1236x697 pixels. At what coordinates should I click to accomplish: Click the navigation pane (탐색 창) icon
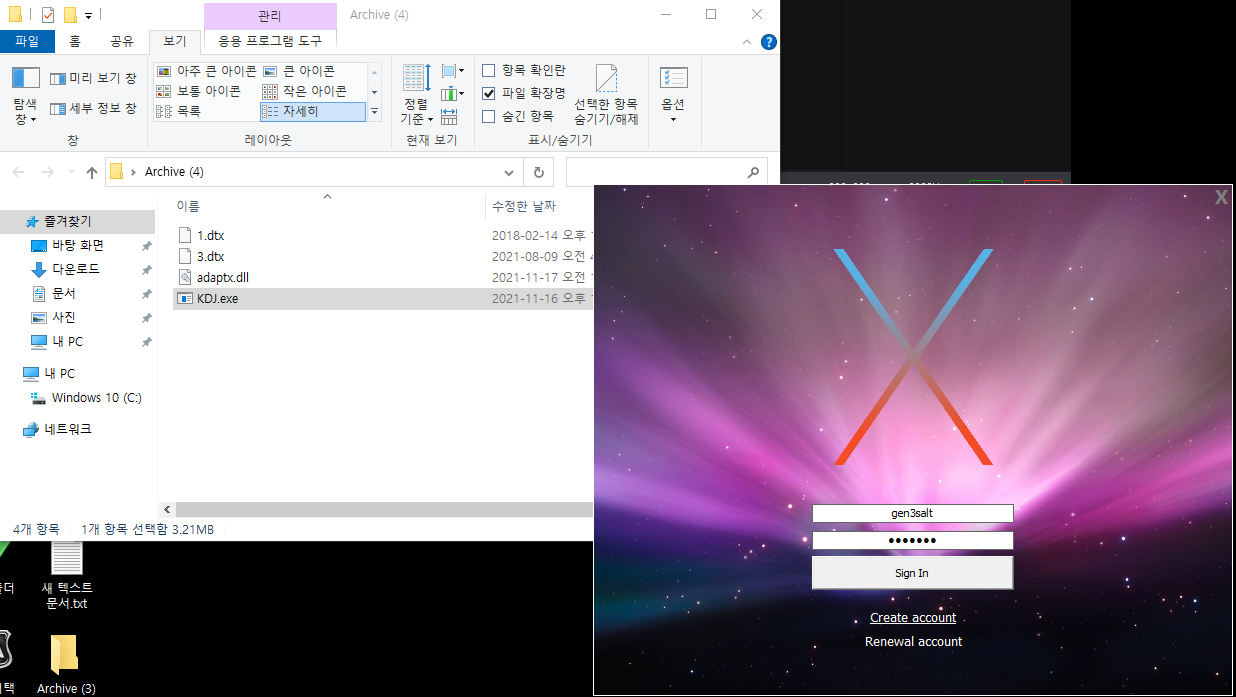point(25,80)
